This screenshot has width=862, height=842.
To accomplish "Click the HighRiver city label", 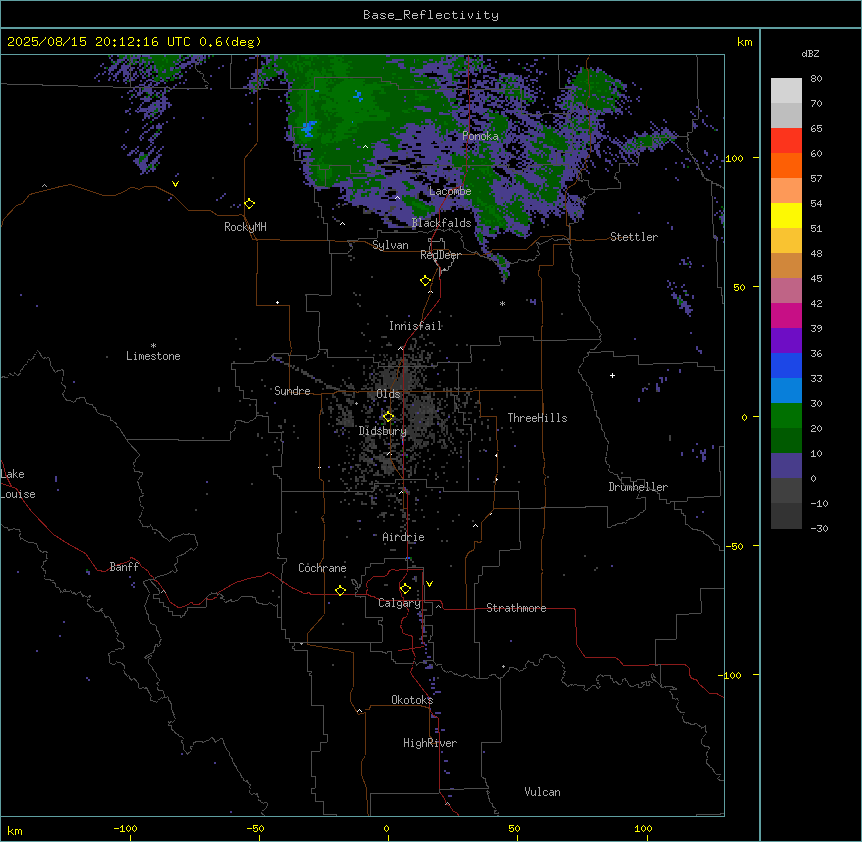I will (x=430, y=743).
